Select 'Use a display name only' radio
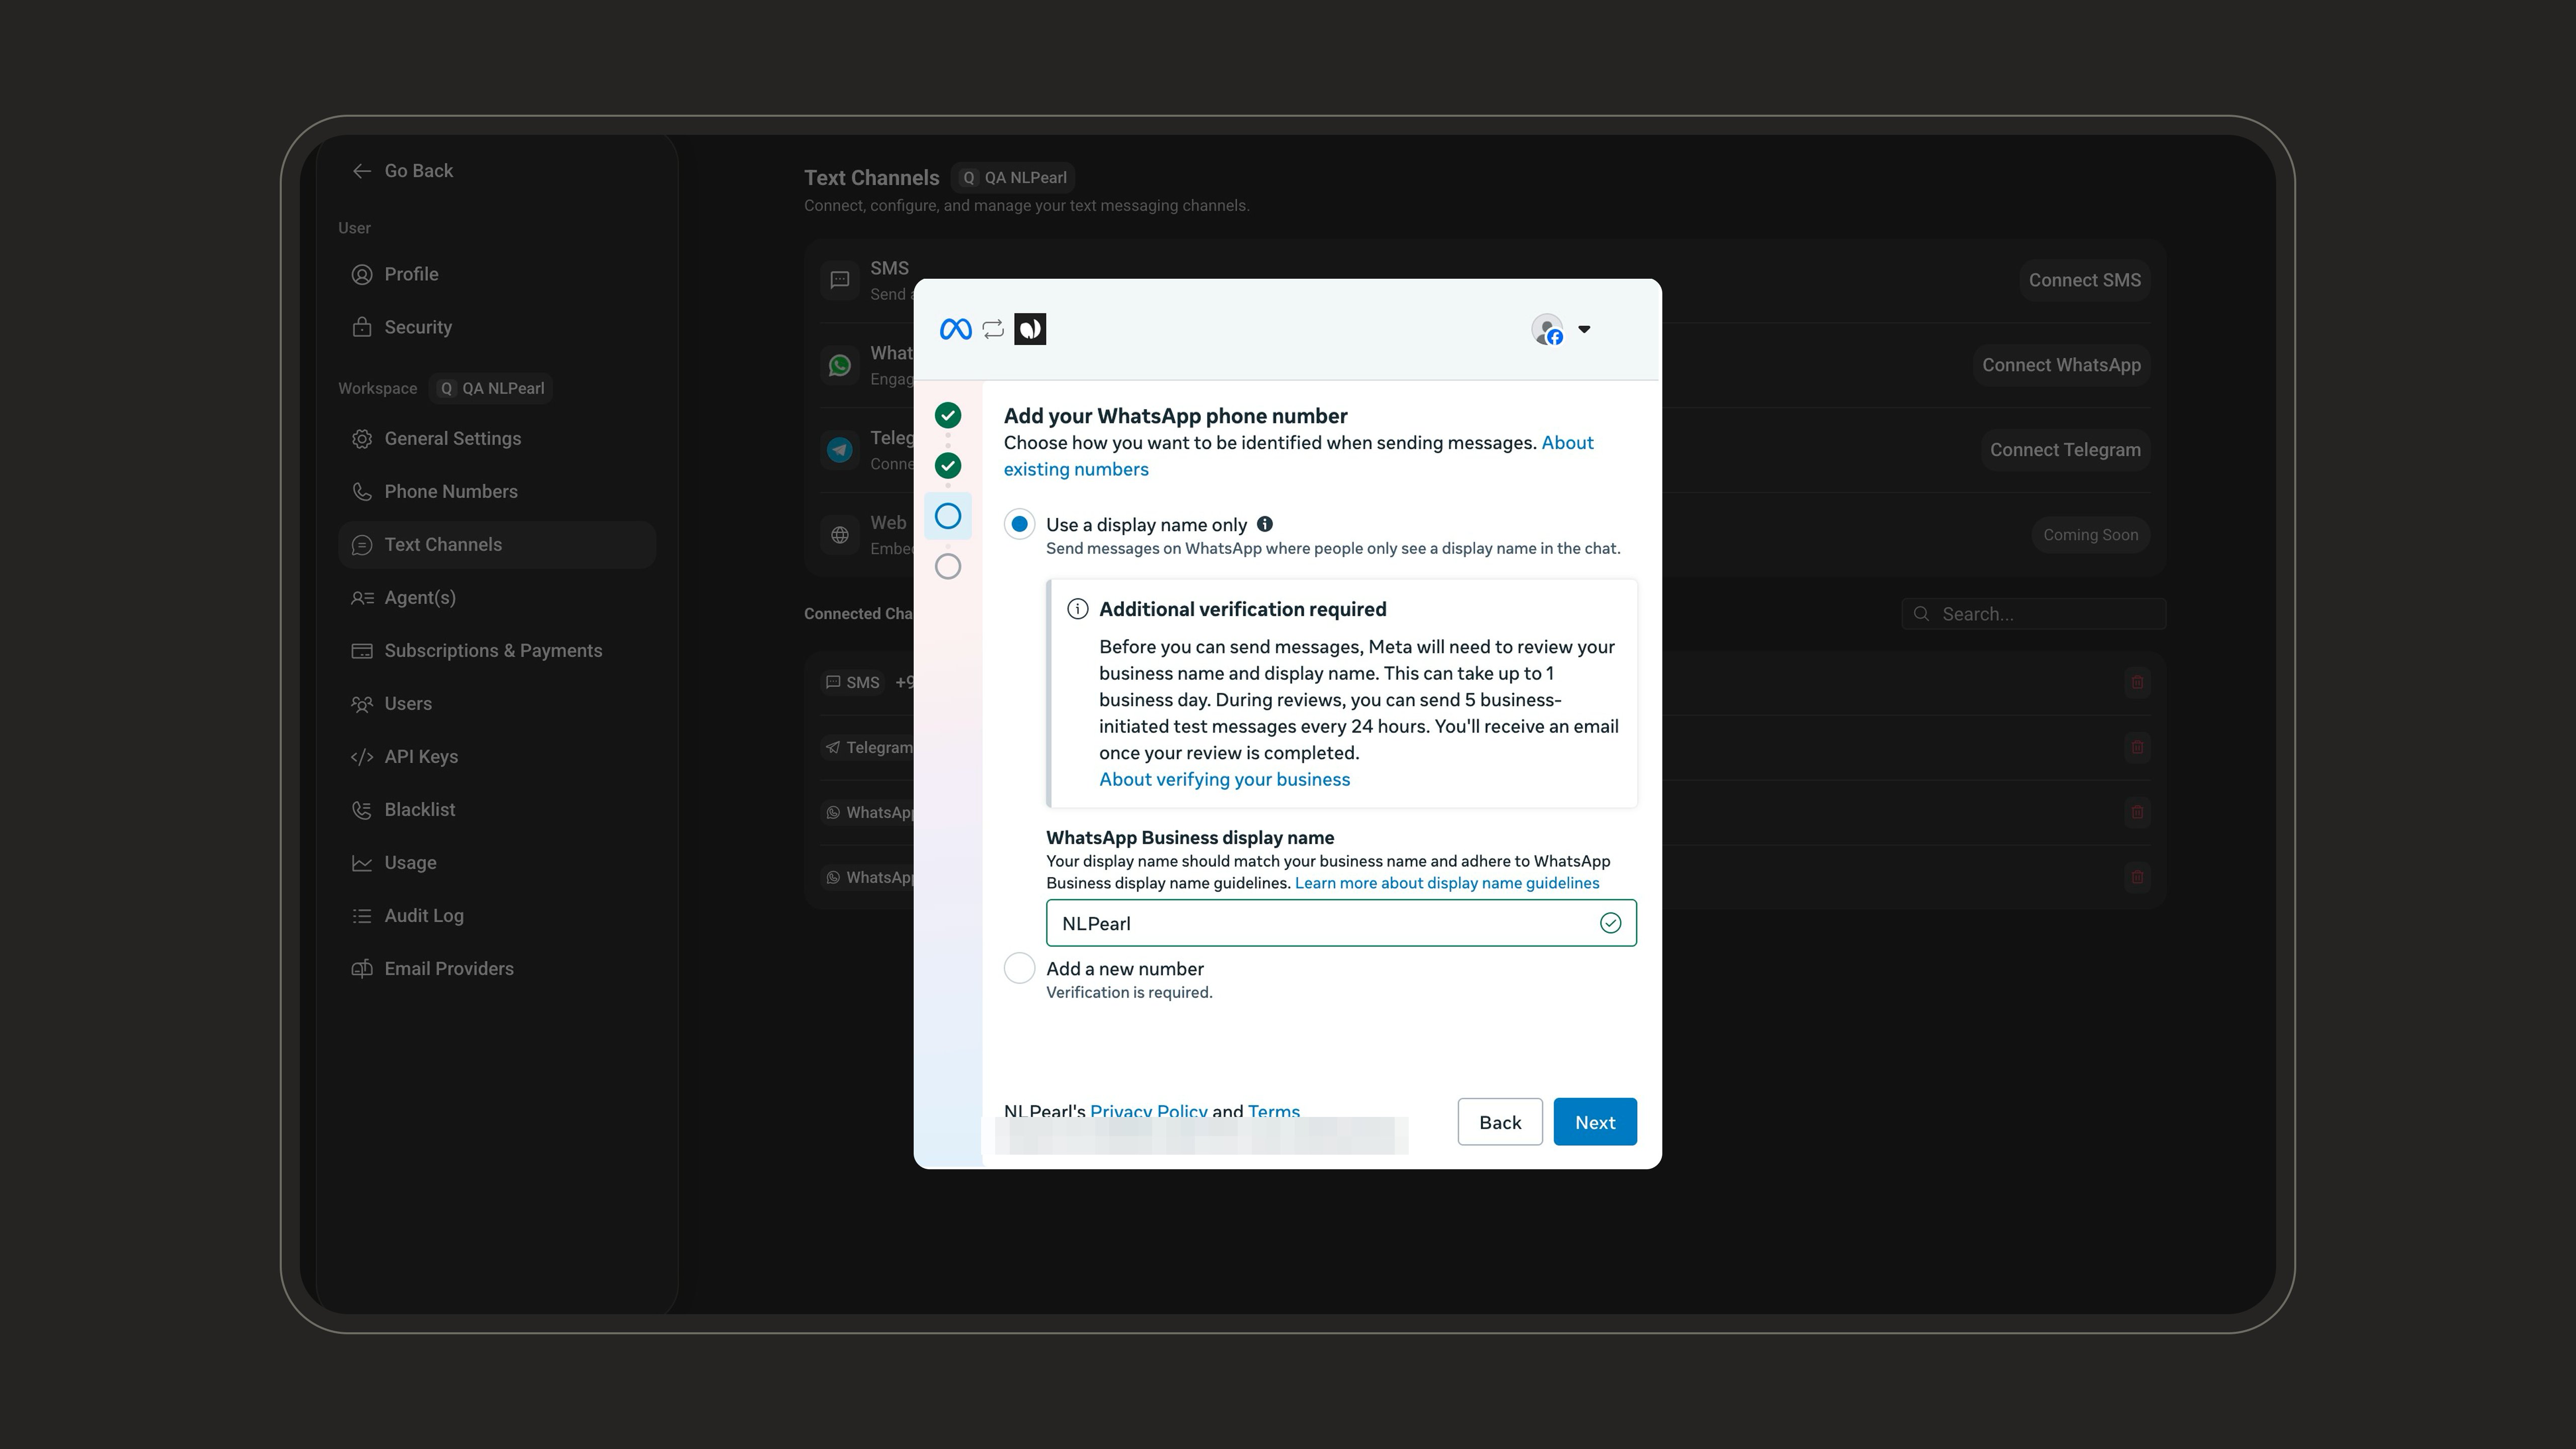2576x1449 pixels. click(x=1019, y=524)
